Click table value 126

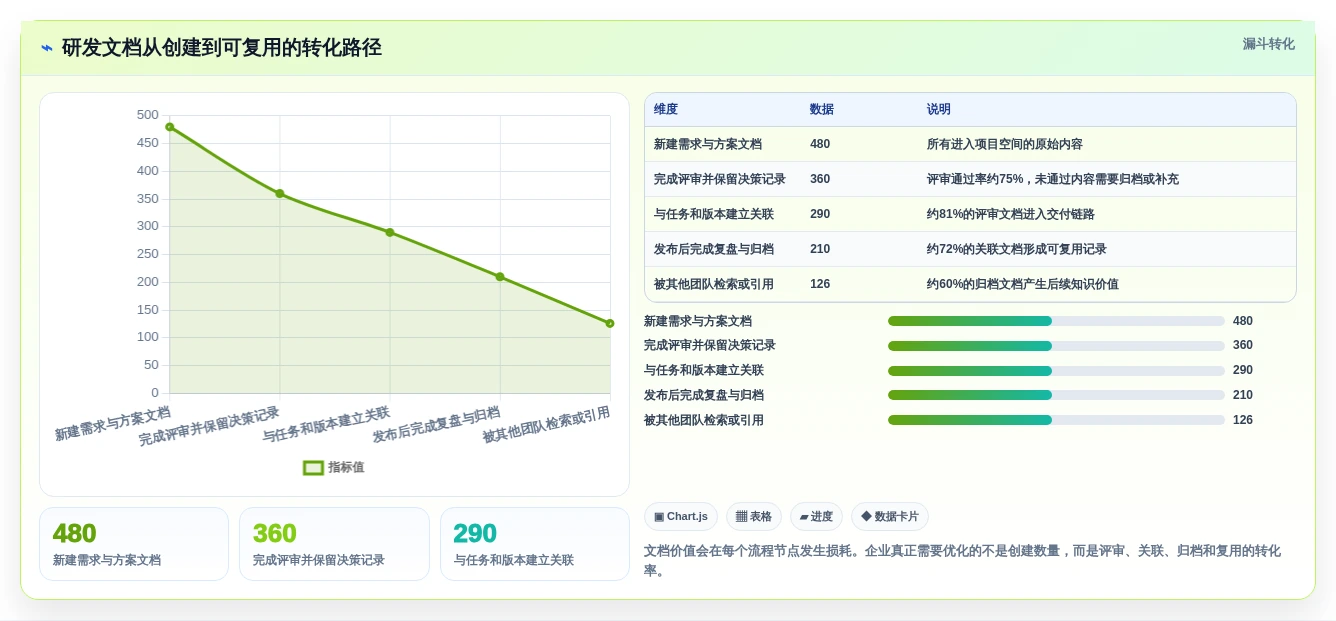(x=820, y=284)
